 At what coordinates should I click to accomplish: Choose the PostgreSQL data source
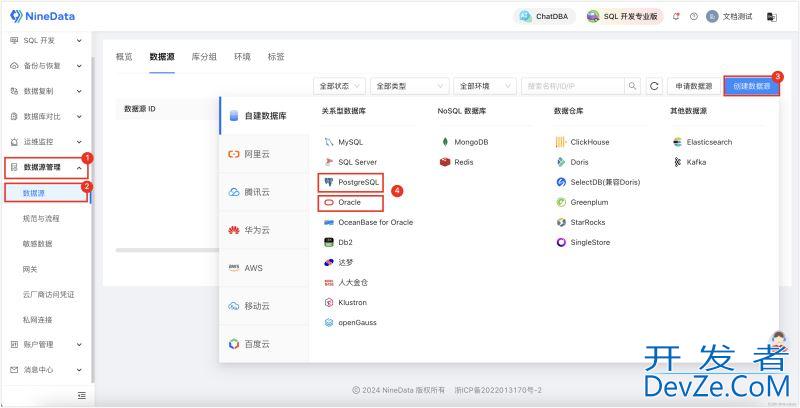pos(352,182)
